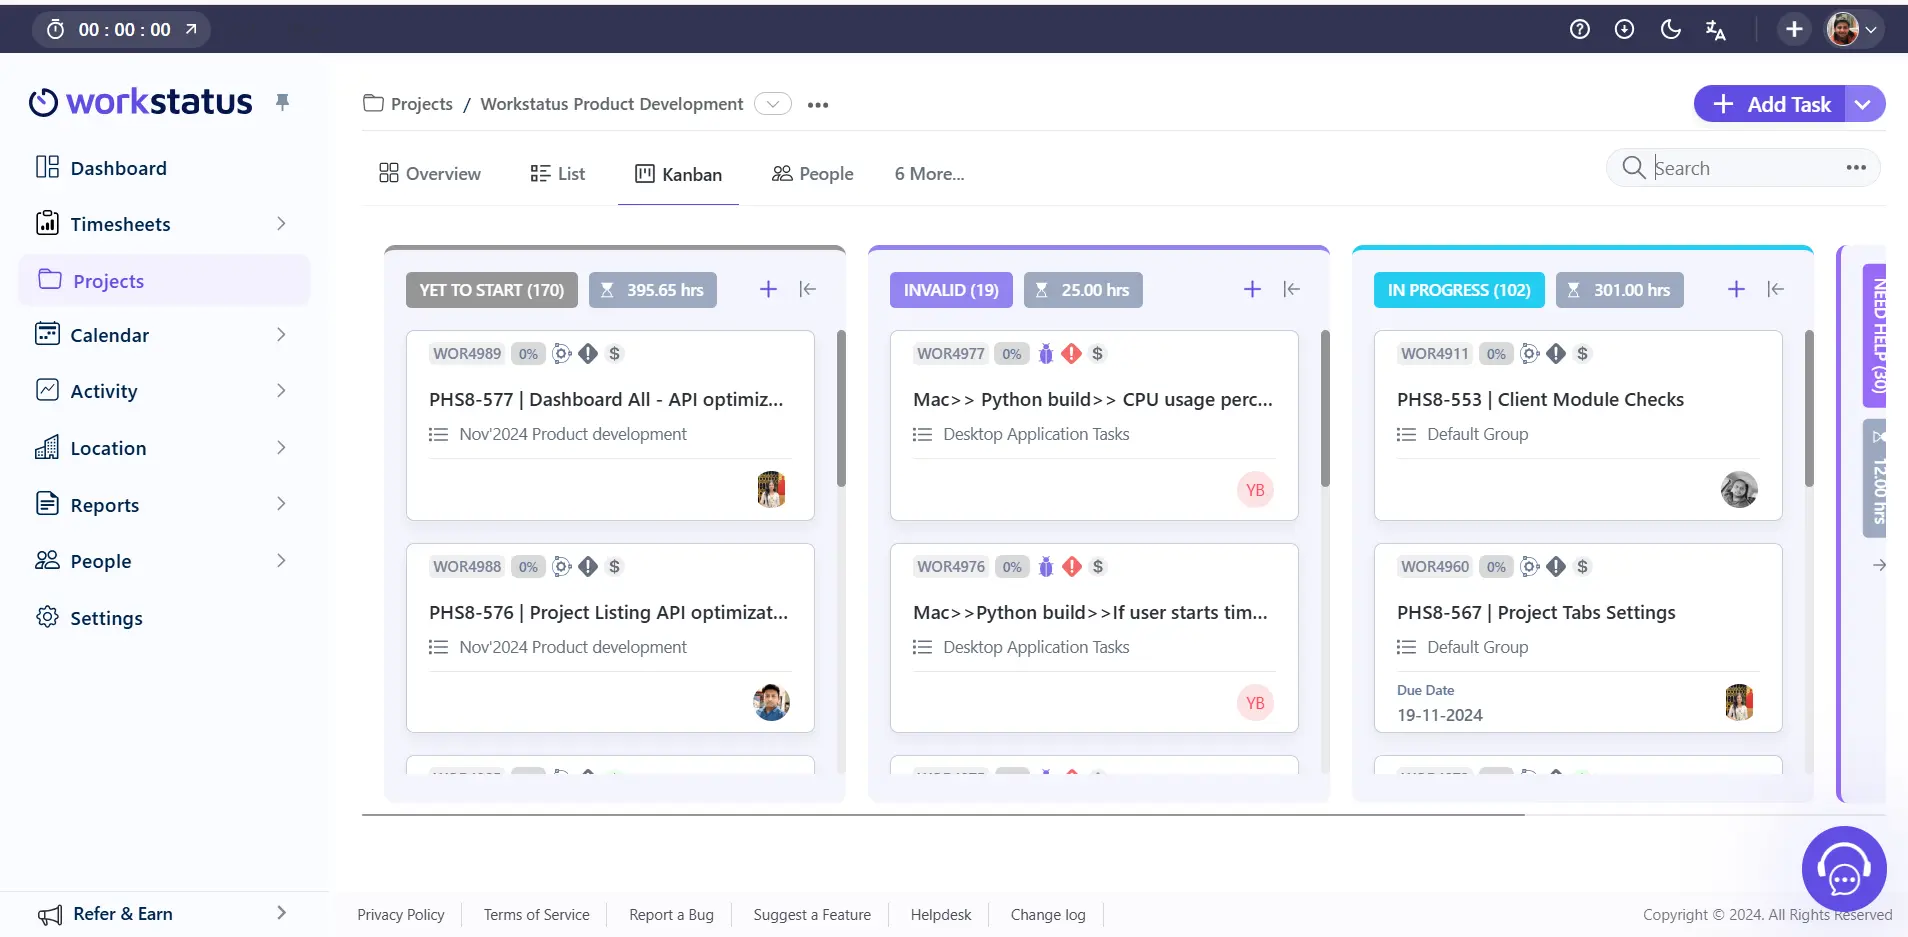Image resolution: width=1908 pixels, height=937 pixels.
Task: Click the 395.65 hrs badge
Action: coord(653,290)
